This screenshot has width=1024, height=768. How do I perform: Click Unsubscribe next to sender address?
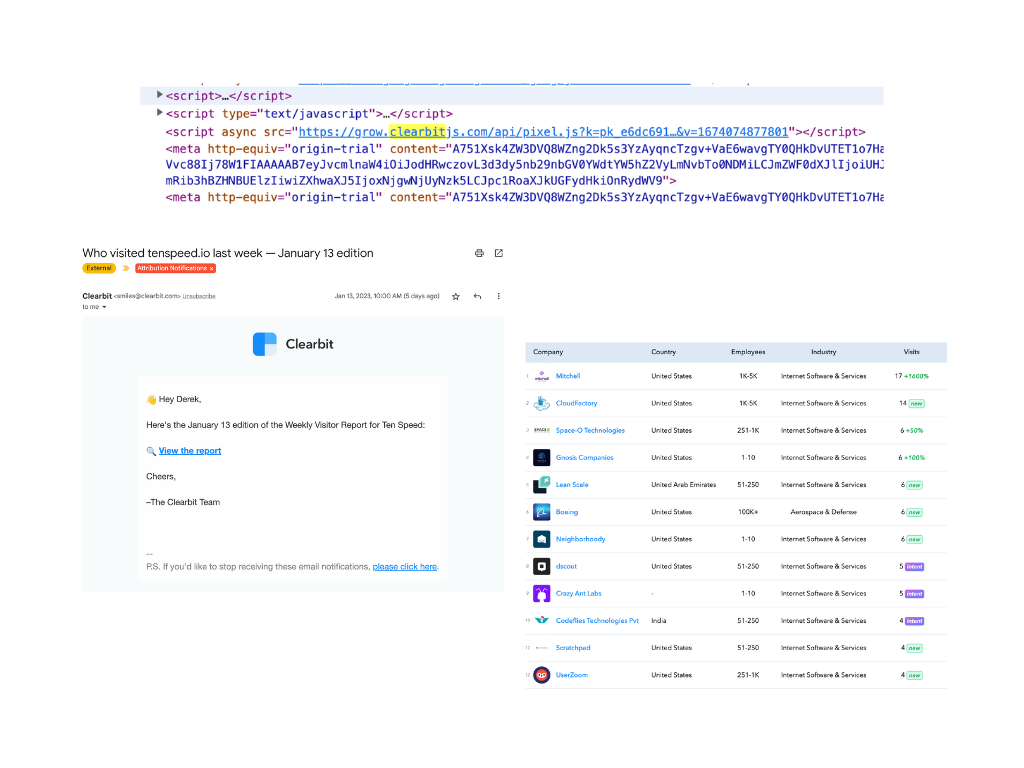199,296
